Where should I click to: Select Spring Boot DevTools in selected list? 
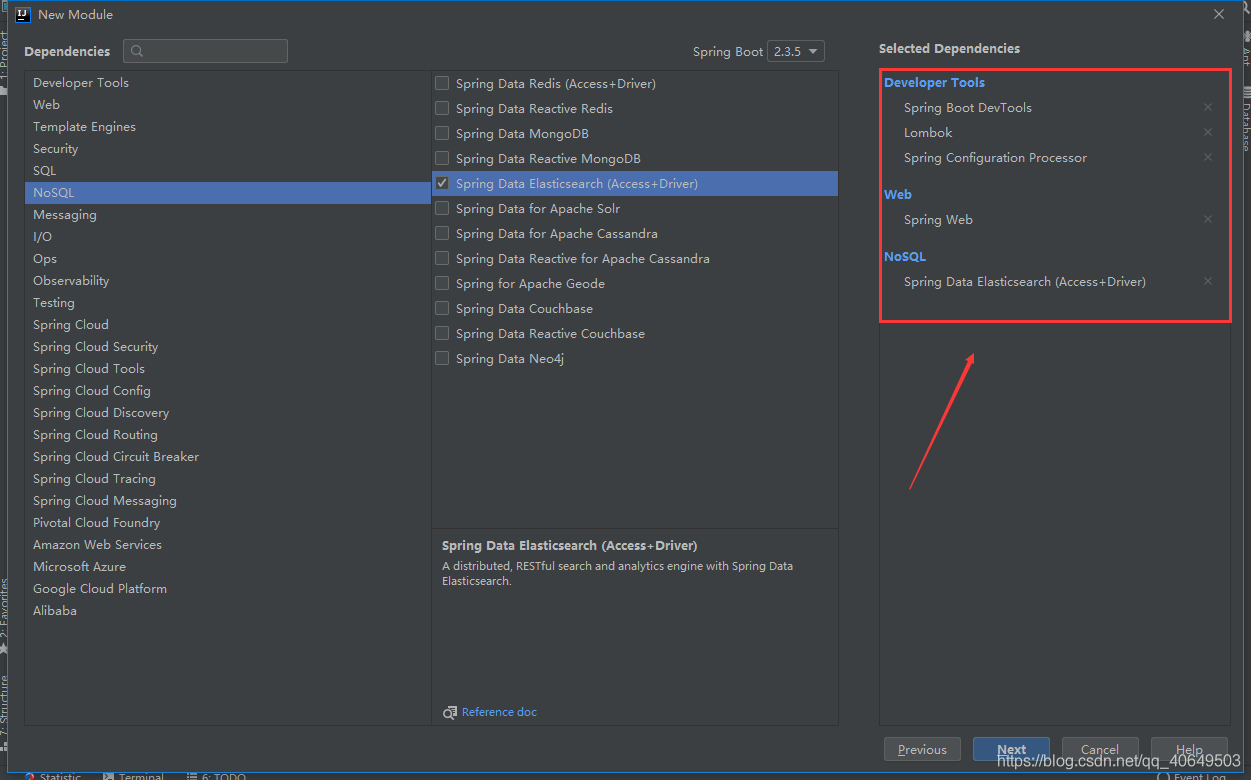[x=968, y=107]
